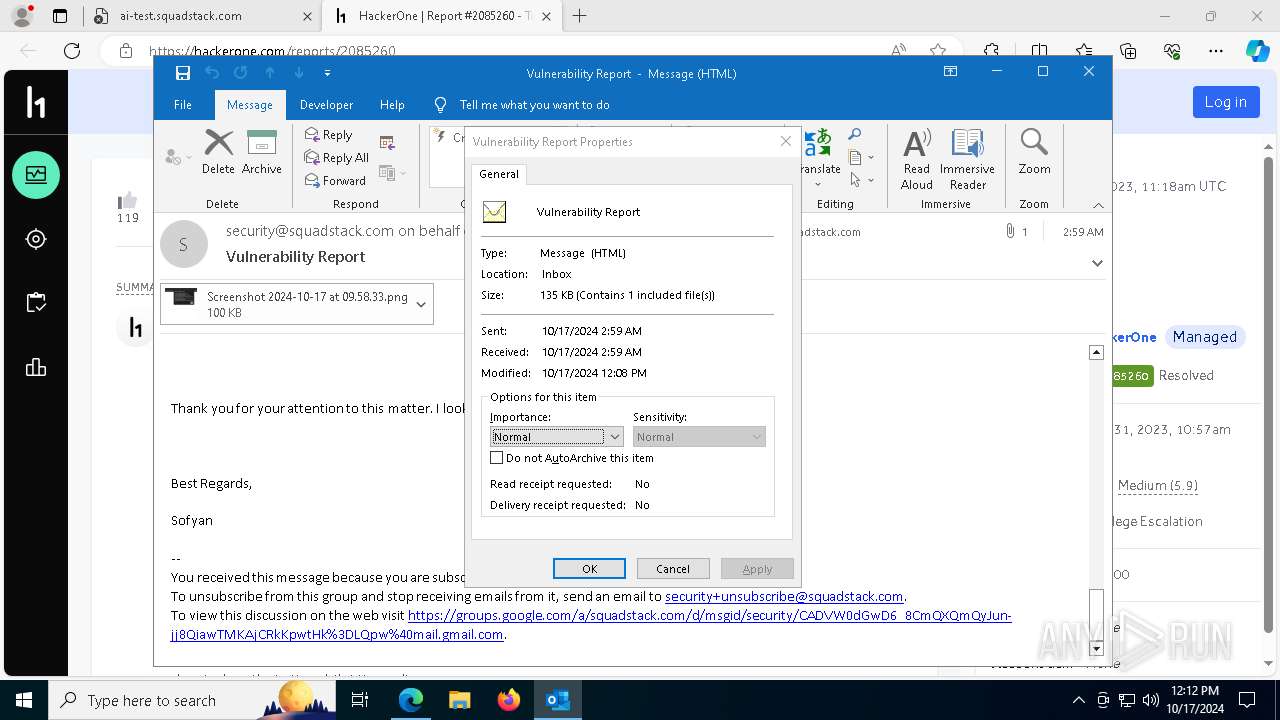The image size is (1280, 720).
Task: Click message body scrollbar up arrow
Action: pyautogui.click(x=1096, y=352)
